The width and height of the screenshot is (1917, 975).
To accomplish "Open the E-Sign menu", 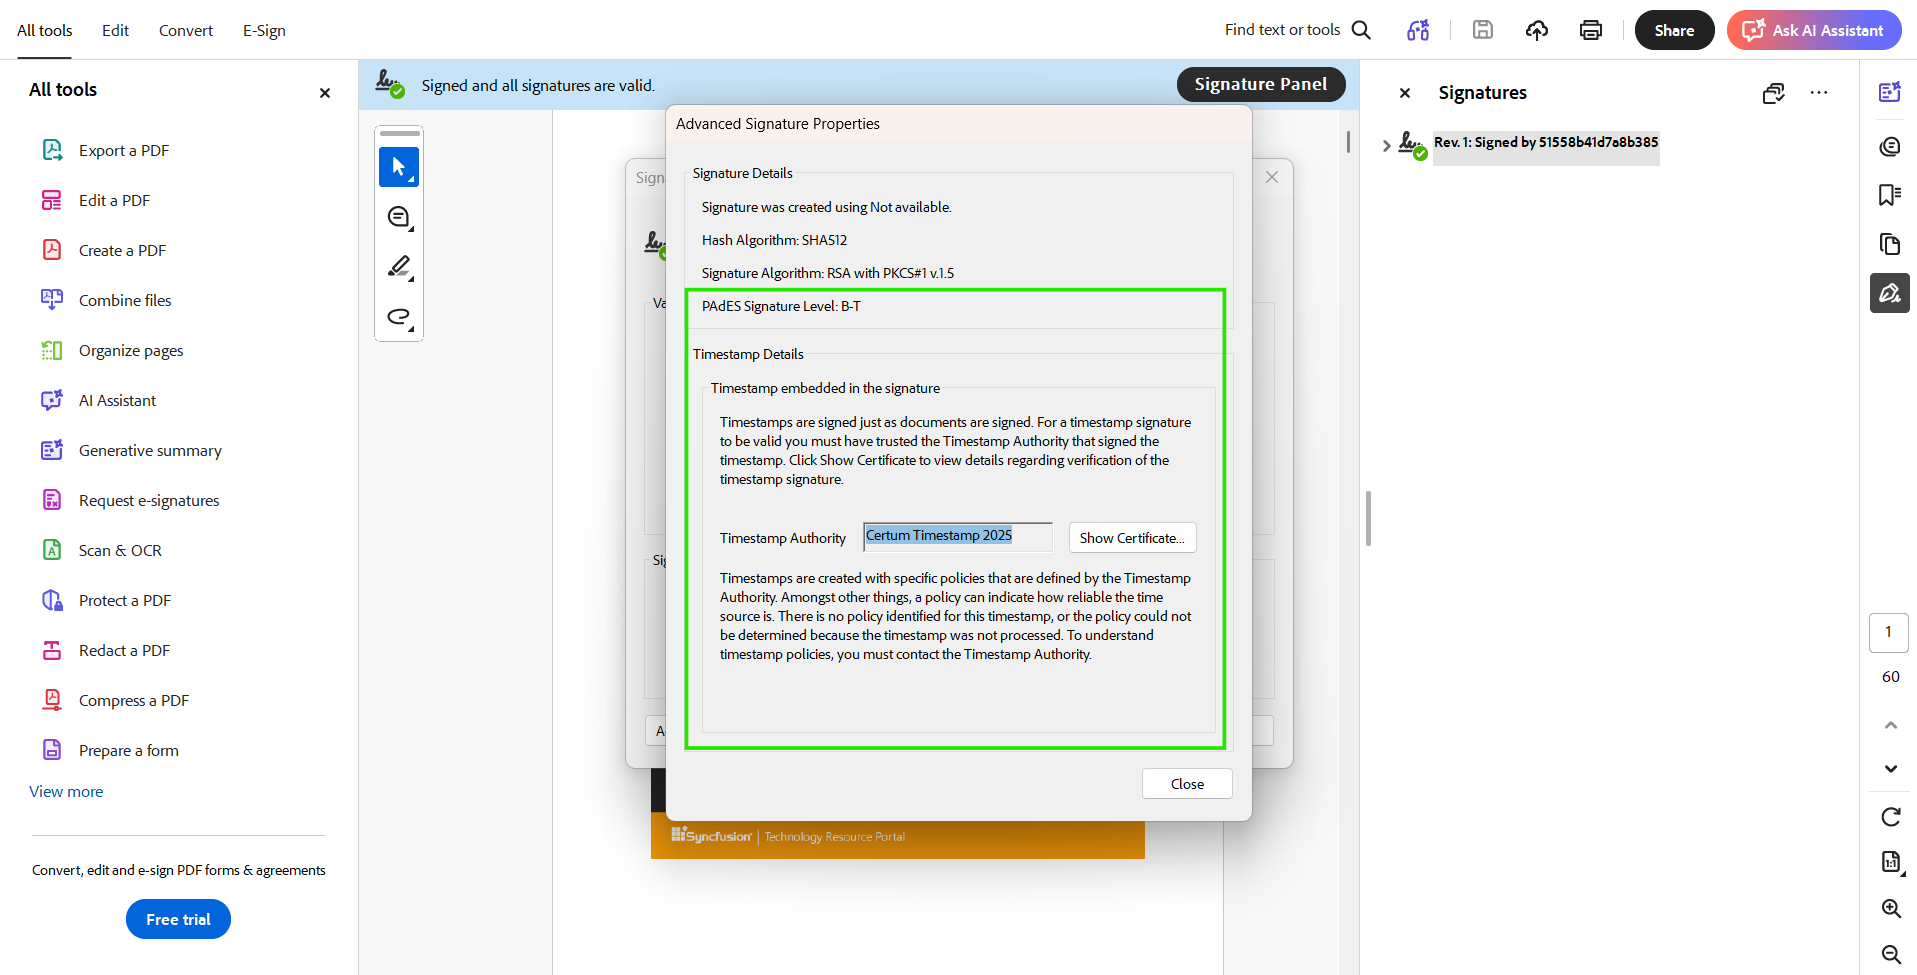I will click(264, 30).
